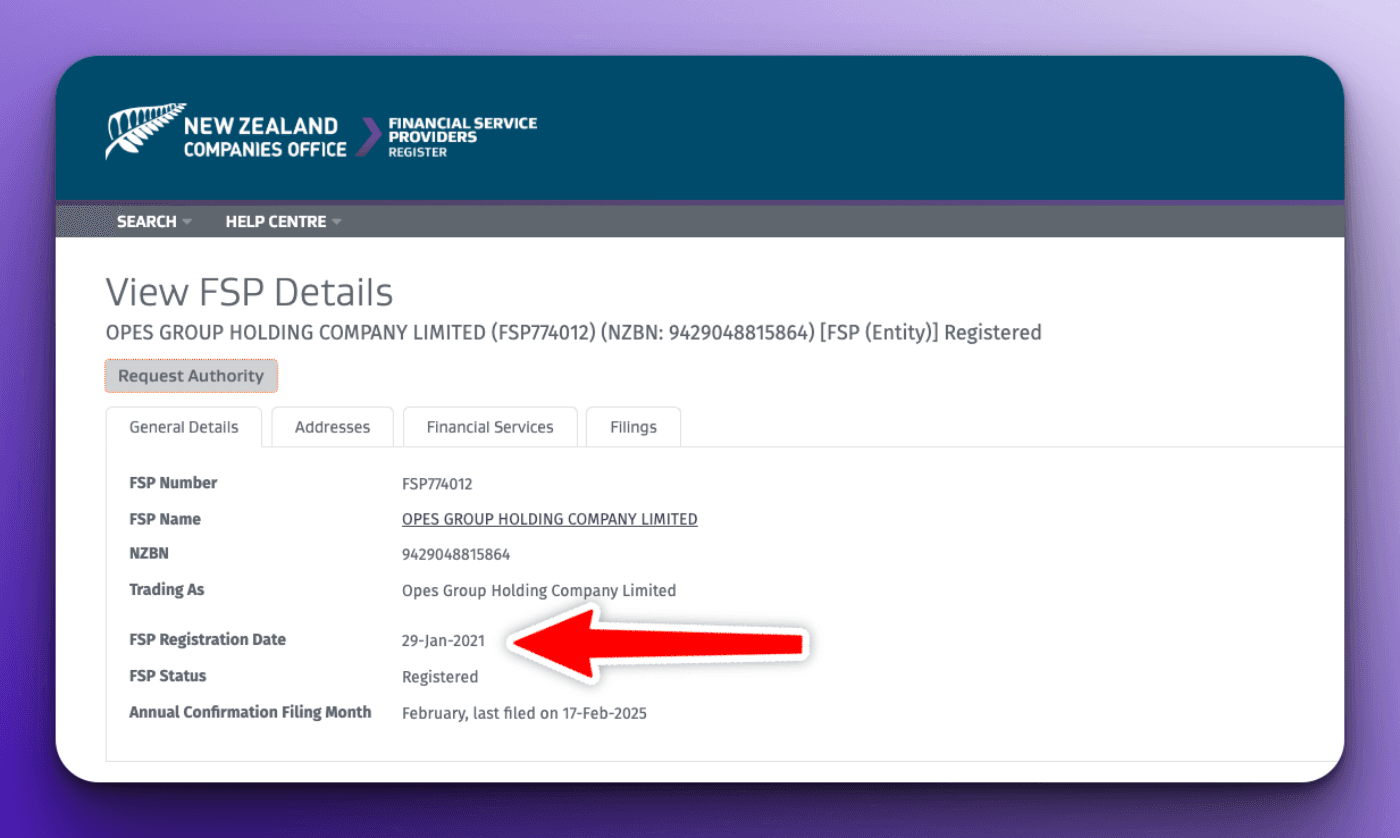This screenshot has width=1400, height=838.
Task: Click the FSP Number value FSP774012
Action: (x=437, y=484)
